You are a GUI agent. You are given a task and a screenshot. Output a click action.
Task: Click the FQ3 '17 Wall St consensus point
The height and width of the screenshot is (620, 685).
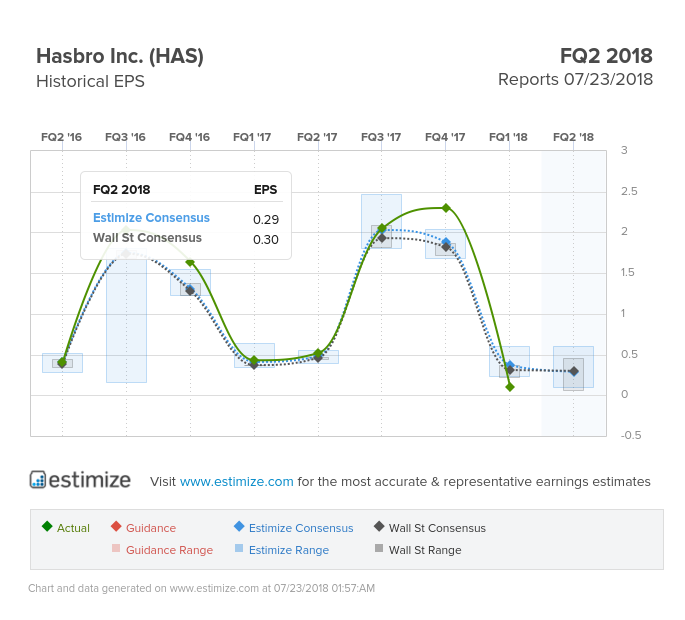pyautogui.click(x=382, y=238)
